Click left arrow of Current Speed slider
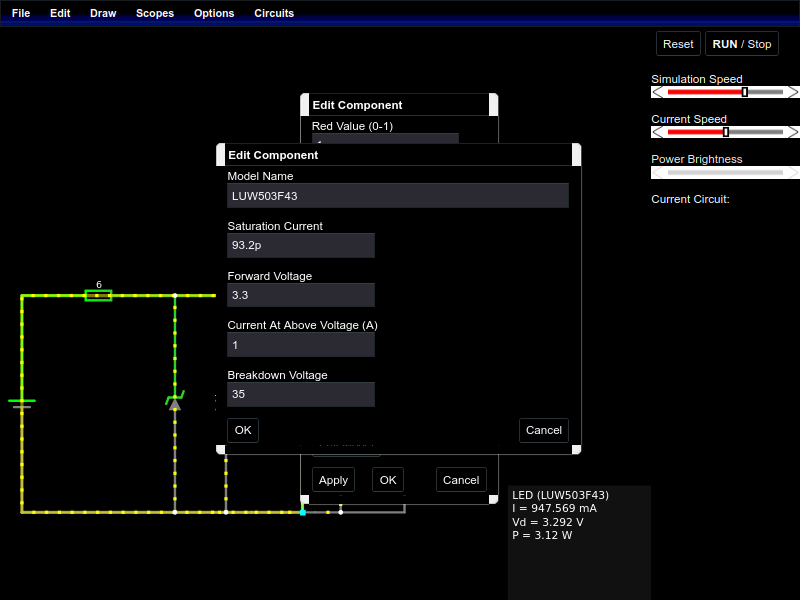This screenshot has height=600, width=800. click(657, 132)
